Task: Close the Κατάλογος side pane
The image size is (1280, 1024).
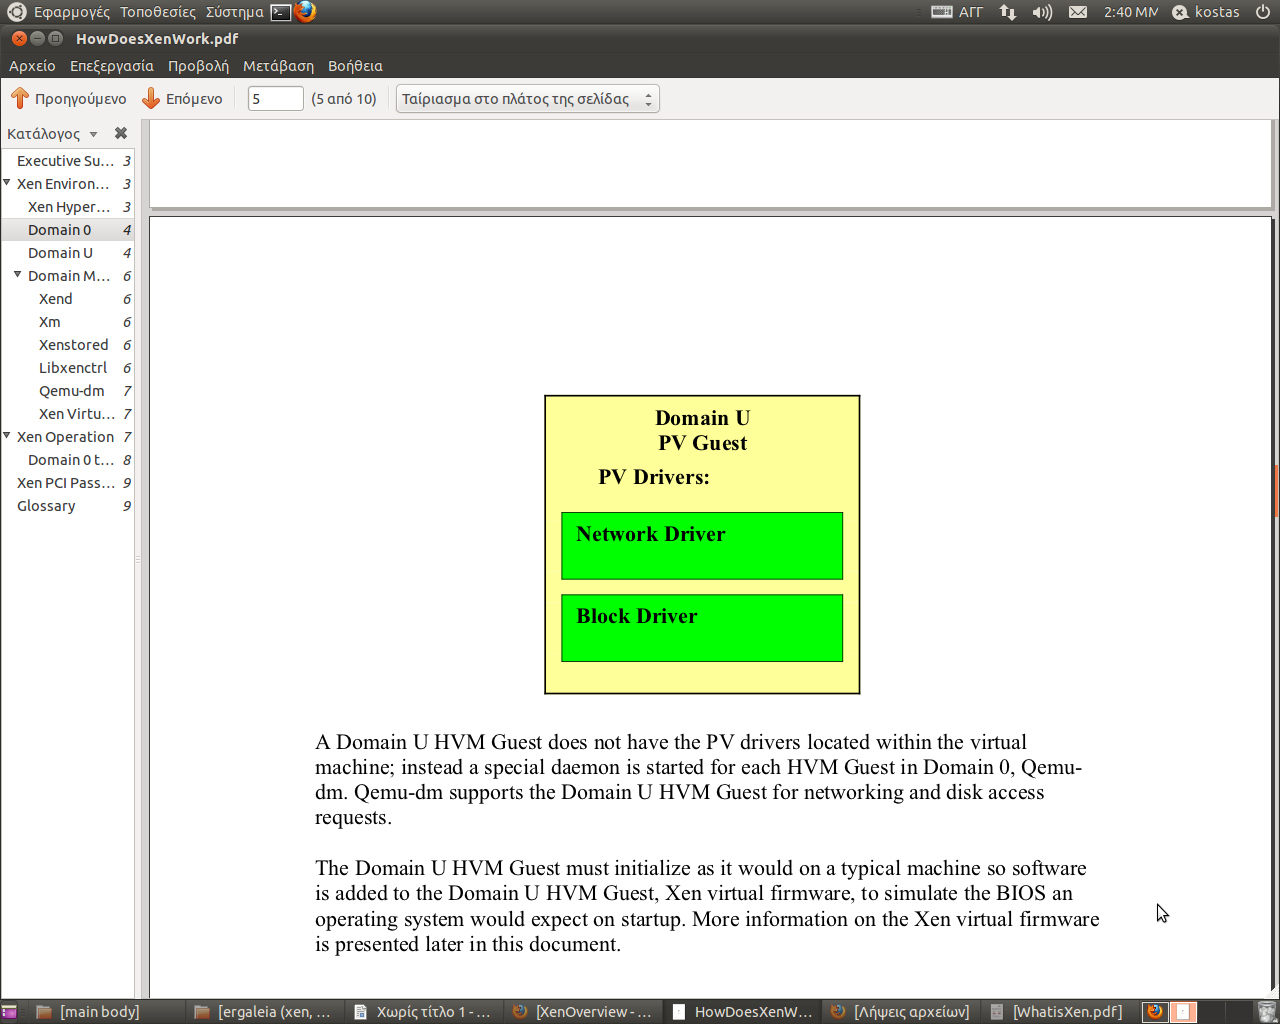Action: click(121, 133)
